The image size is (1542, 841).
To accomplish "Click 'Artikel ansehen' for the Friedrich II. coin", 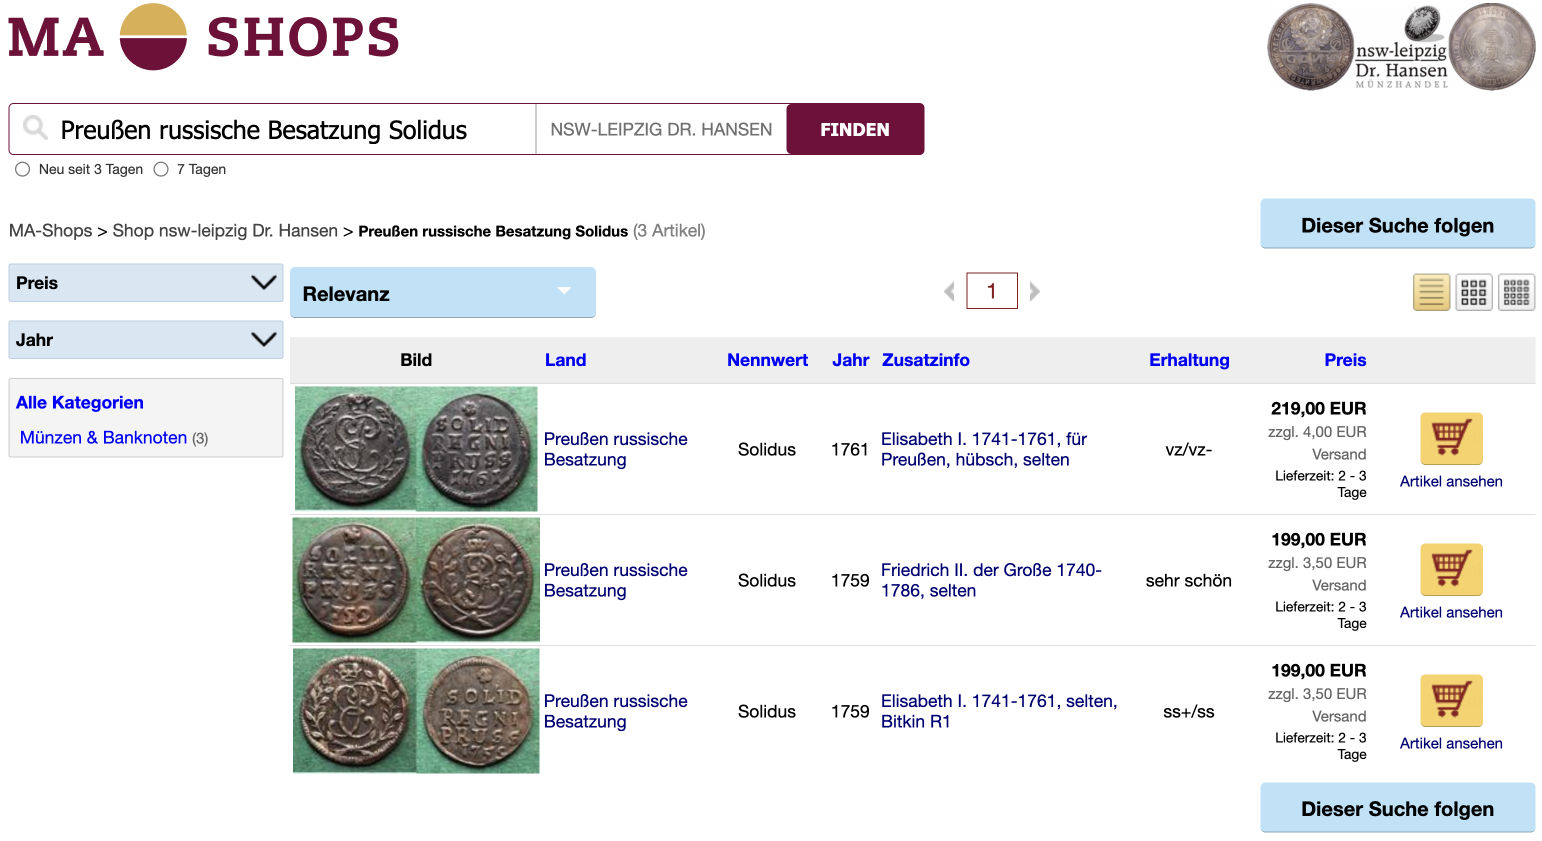I will 1451,612.
